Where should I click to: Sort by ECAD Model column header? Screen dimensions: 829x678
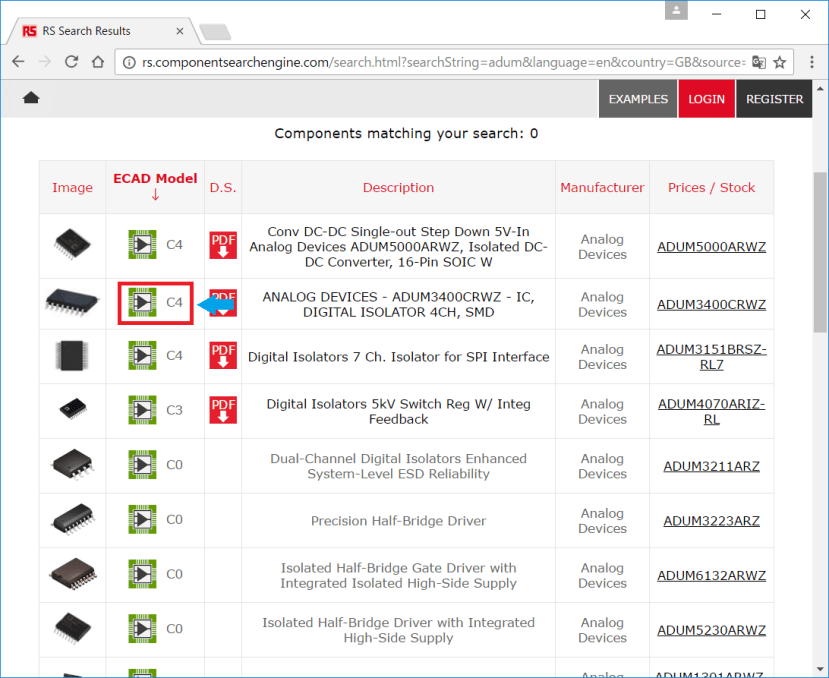[x=155, y=186]
